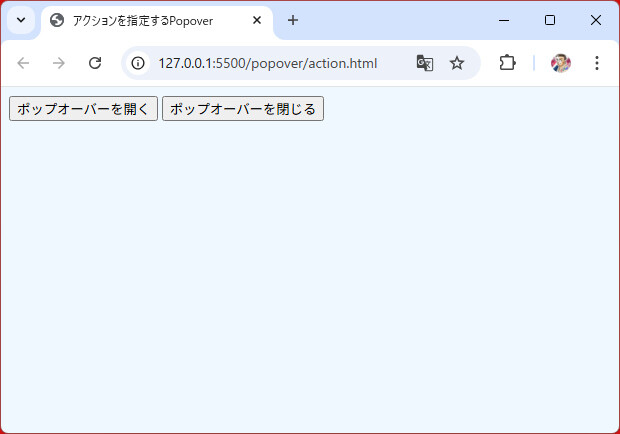The height and width of the screenshot is (434, 620).
Task: Maximize the Chrome window
Action: pyautogui.click(x=550, y=20)
